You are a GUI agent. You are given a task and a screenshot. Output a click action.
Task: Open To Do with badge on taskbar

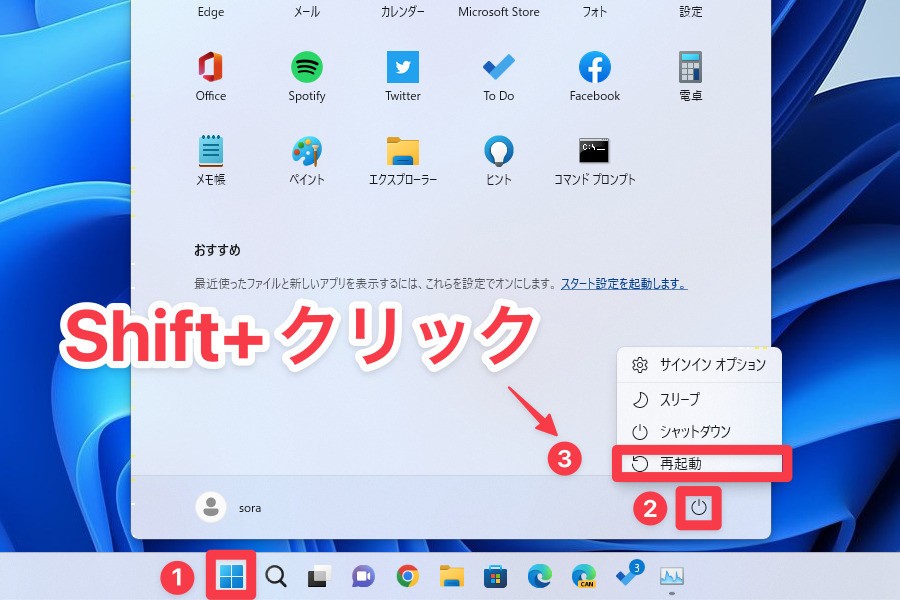(629, 574)
